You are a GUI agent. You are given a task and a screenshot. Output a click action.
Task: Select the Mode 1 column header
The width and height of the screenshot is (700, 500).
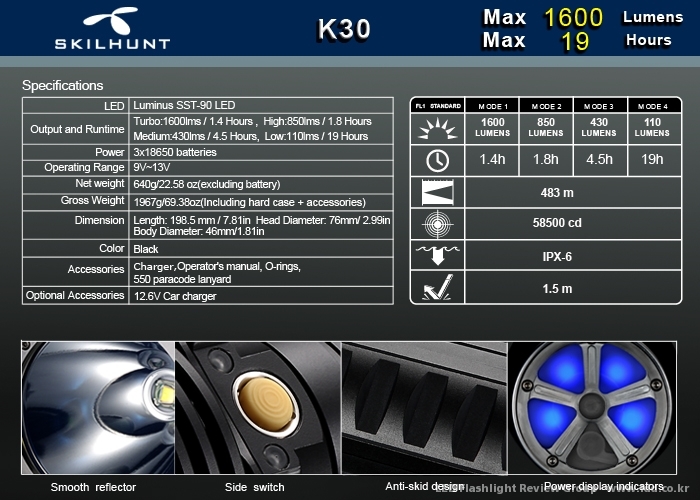pyautogui.click(x=492, y=105)
